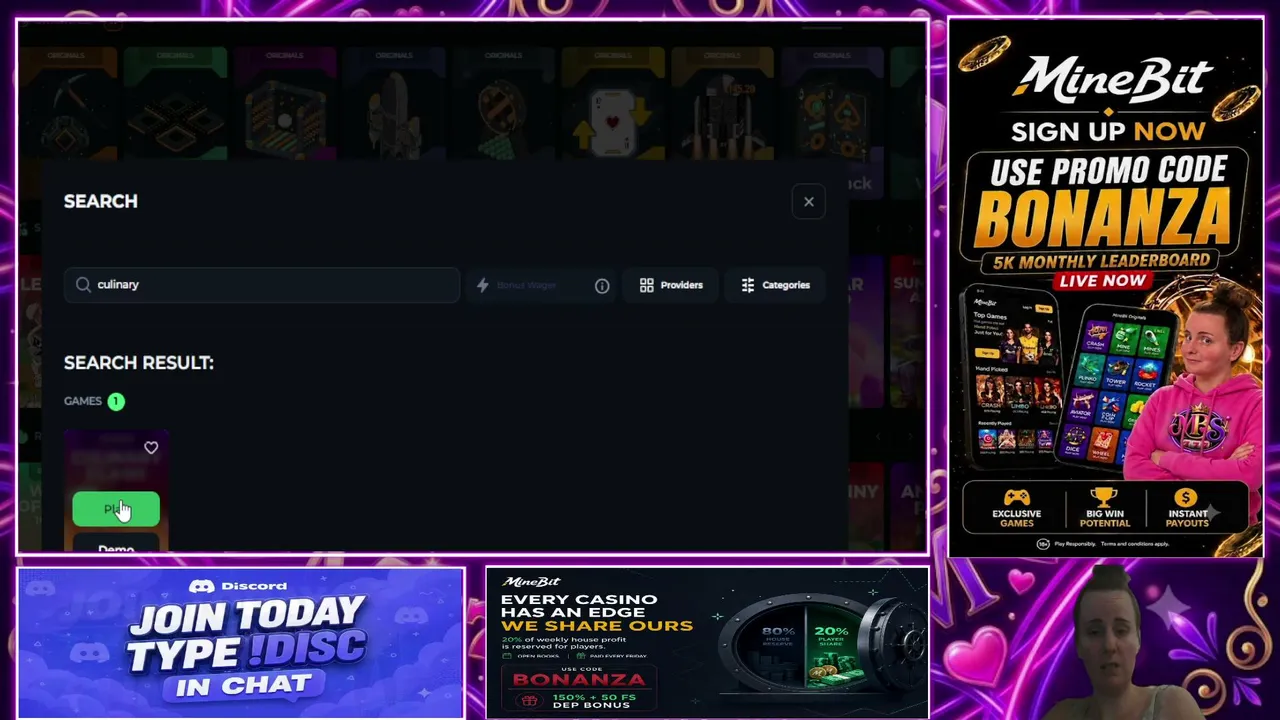1280x720 pixels.
Task: Click the search field containing "culinary"
Action: pyautogui.click(x=262, y=285)
